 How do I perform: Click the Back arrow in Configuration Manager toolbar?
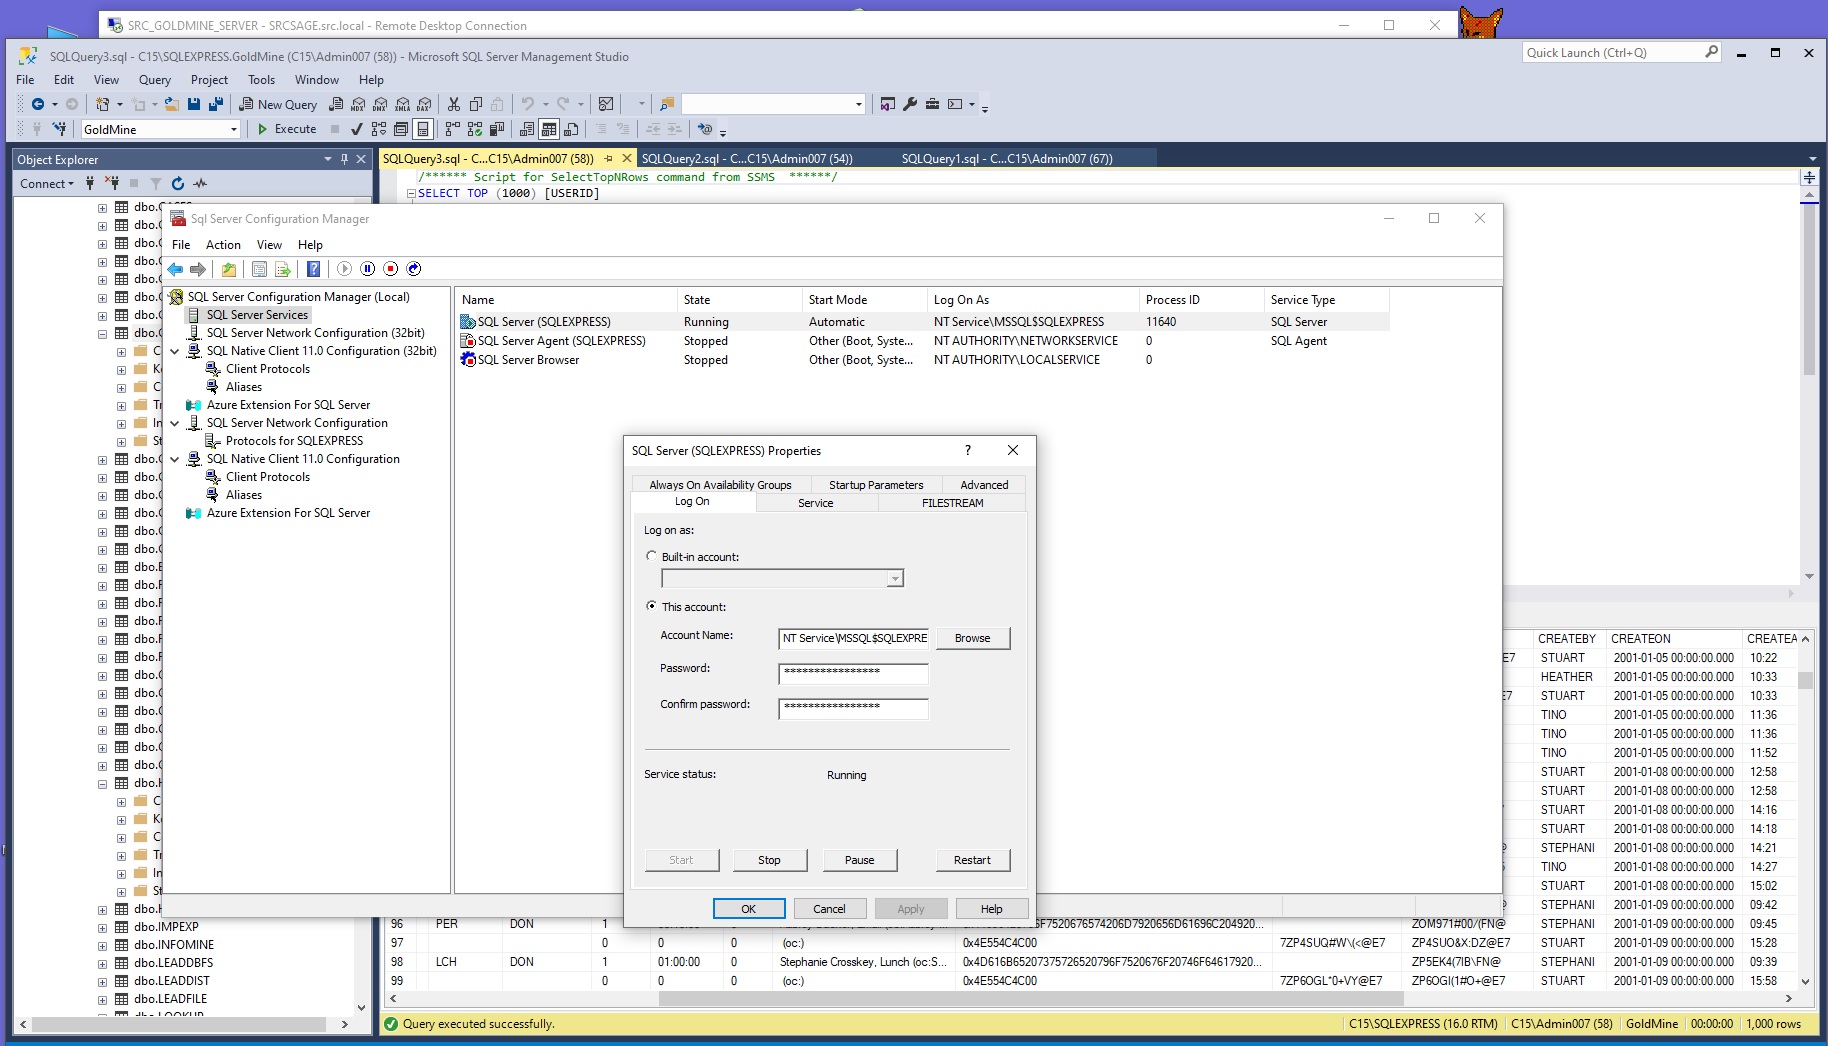[175, 269]
